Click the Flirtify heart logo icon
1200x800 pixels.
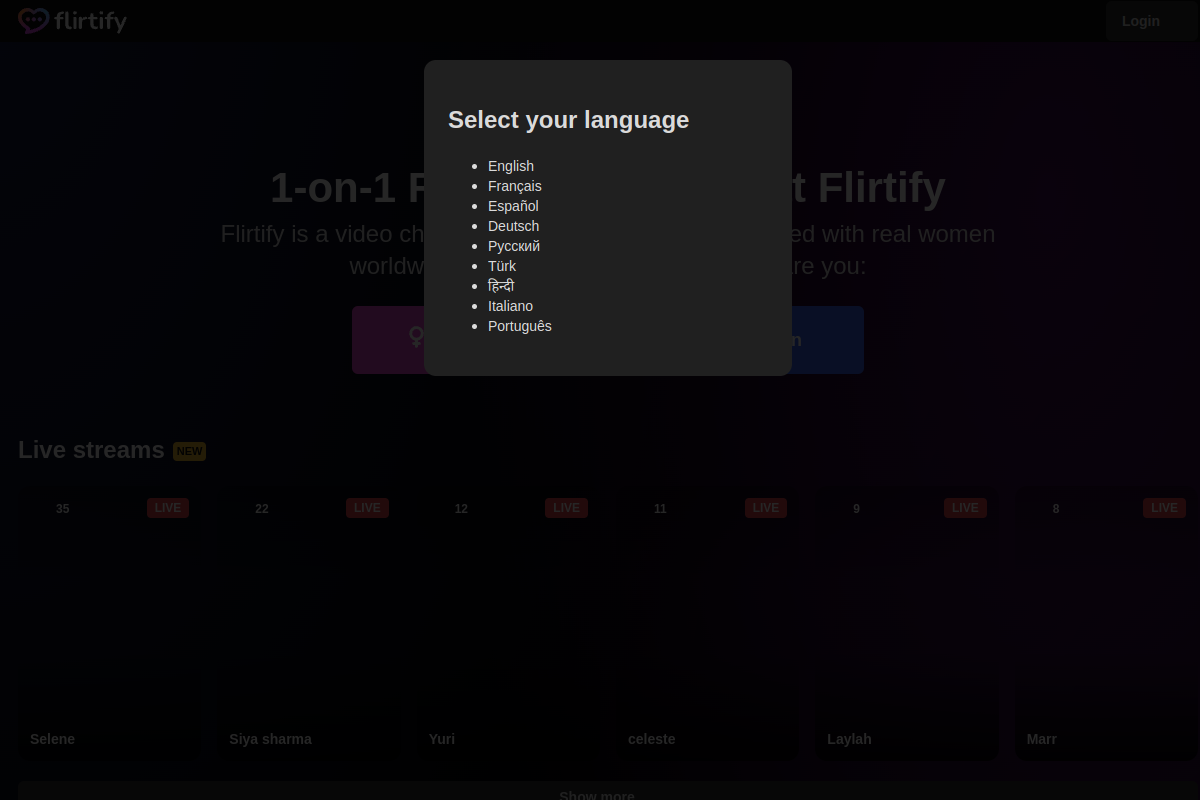tap(33, 21)
